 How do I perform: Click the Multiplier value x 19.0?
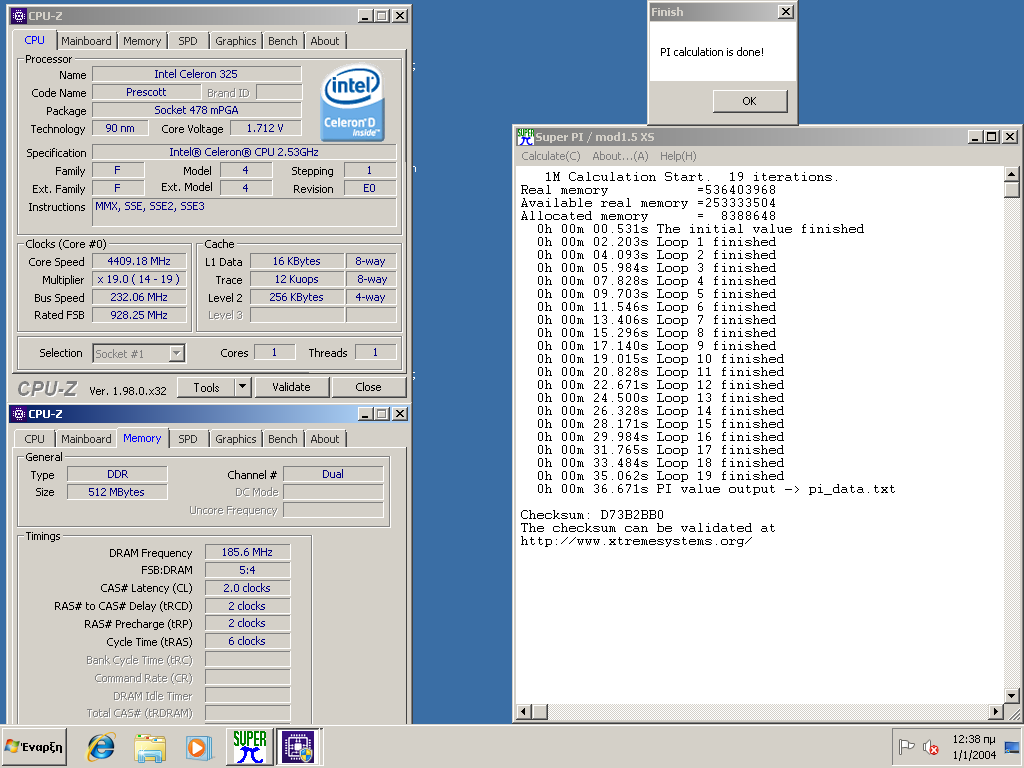pyautogui.click(x=139, y=280)
